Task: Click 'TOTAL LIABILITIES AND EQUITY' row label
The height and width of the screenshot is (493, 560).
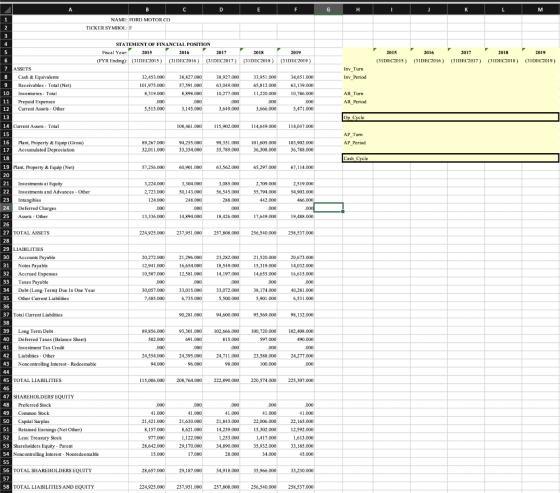Action: click(x=54, y=487)
